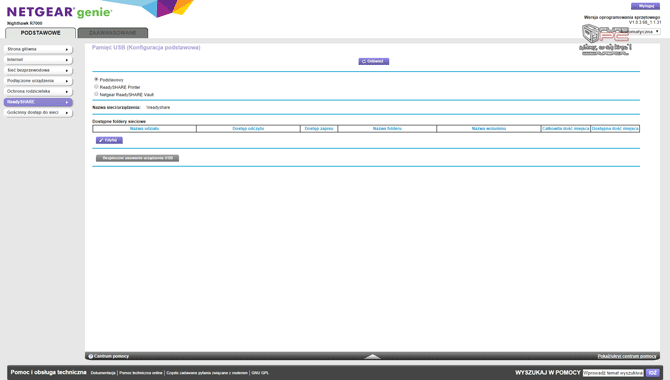Expand the Sieć bezprzewodowa menu arrow
The width and height of the screenshot is (670, 380).
click(67, 71)
